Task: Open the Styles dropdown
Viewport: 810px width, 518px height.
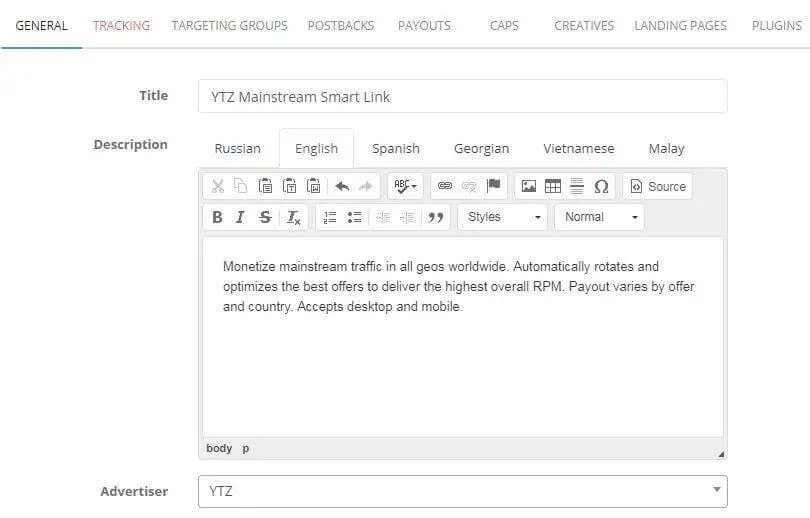Action: point(504,217)
